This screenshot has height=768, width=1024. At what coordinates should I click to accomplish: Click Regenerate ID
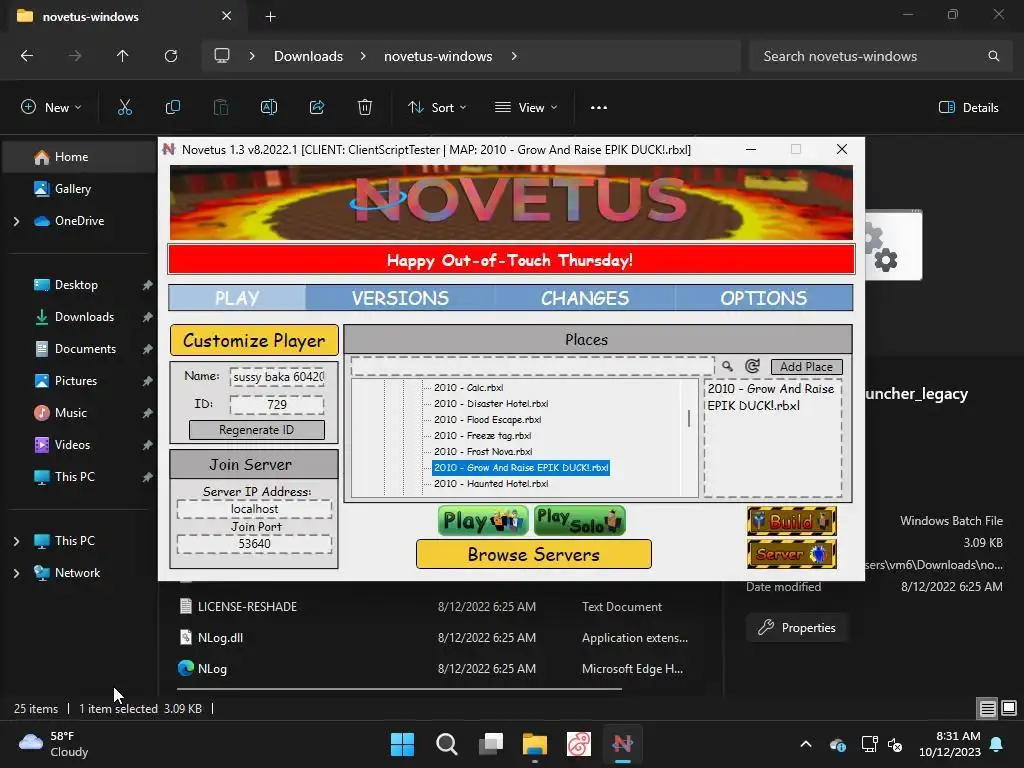pyautogui.click(x=257, y=430)
